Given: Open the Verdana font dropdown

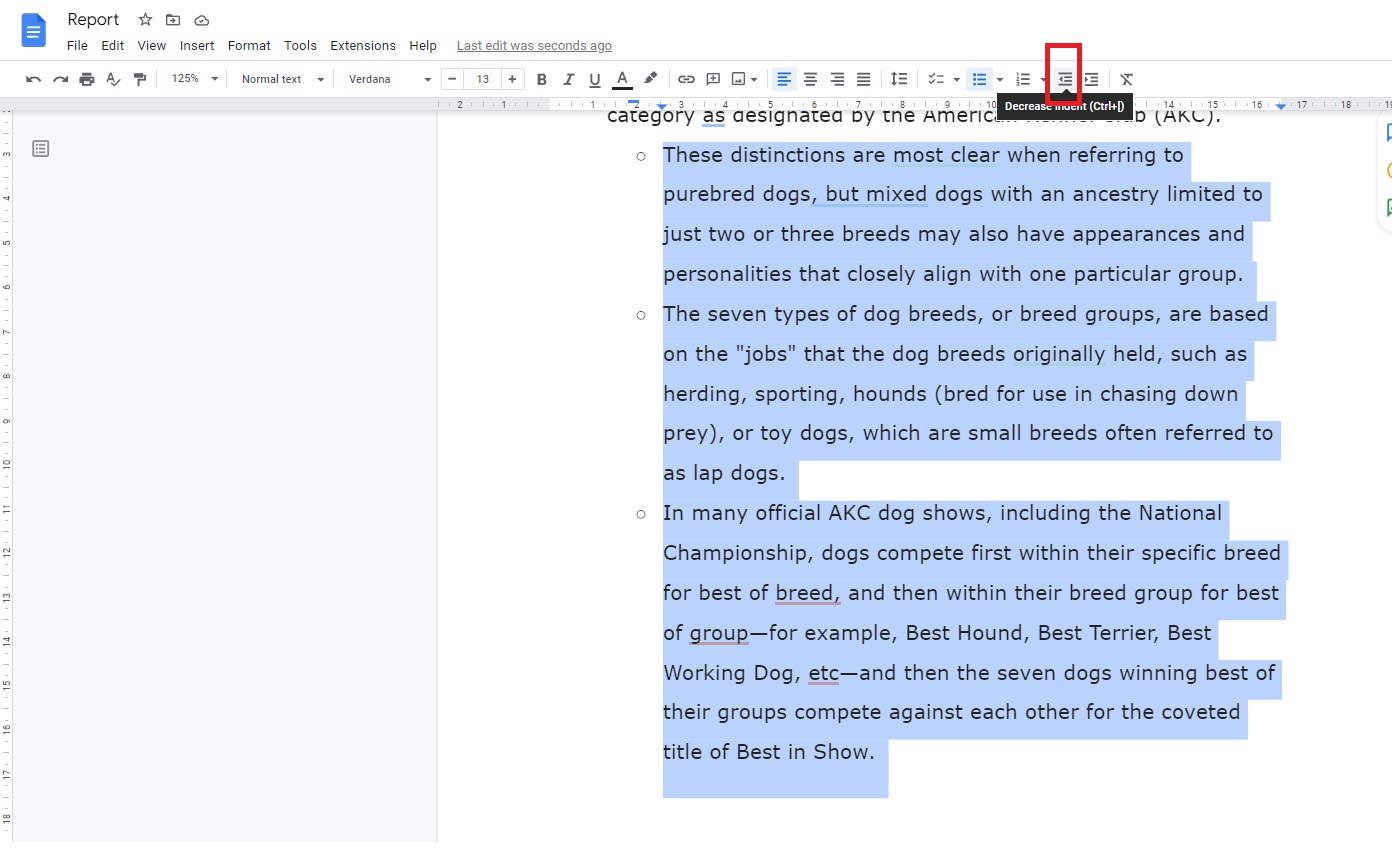Looking at the screenshot, I should coord(389,79).
